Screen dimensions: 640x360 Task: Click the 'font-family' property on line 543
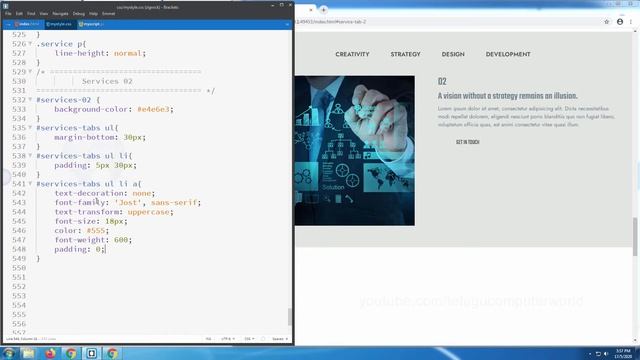80,202
